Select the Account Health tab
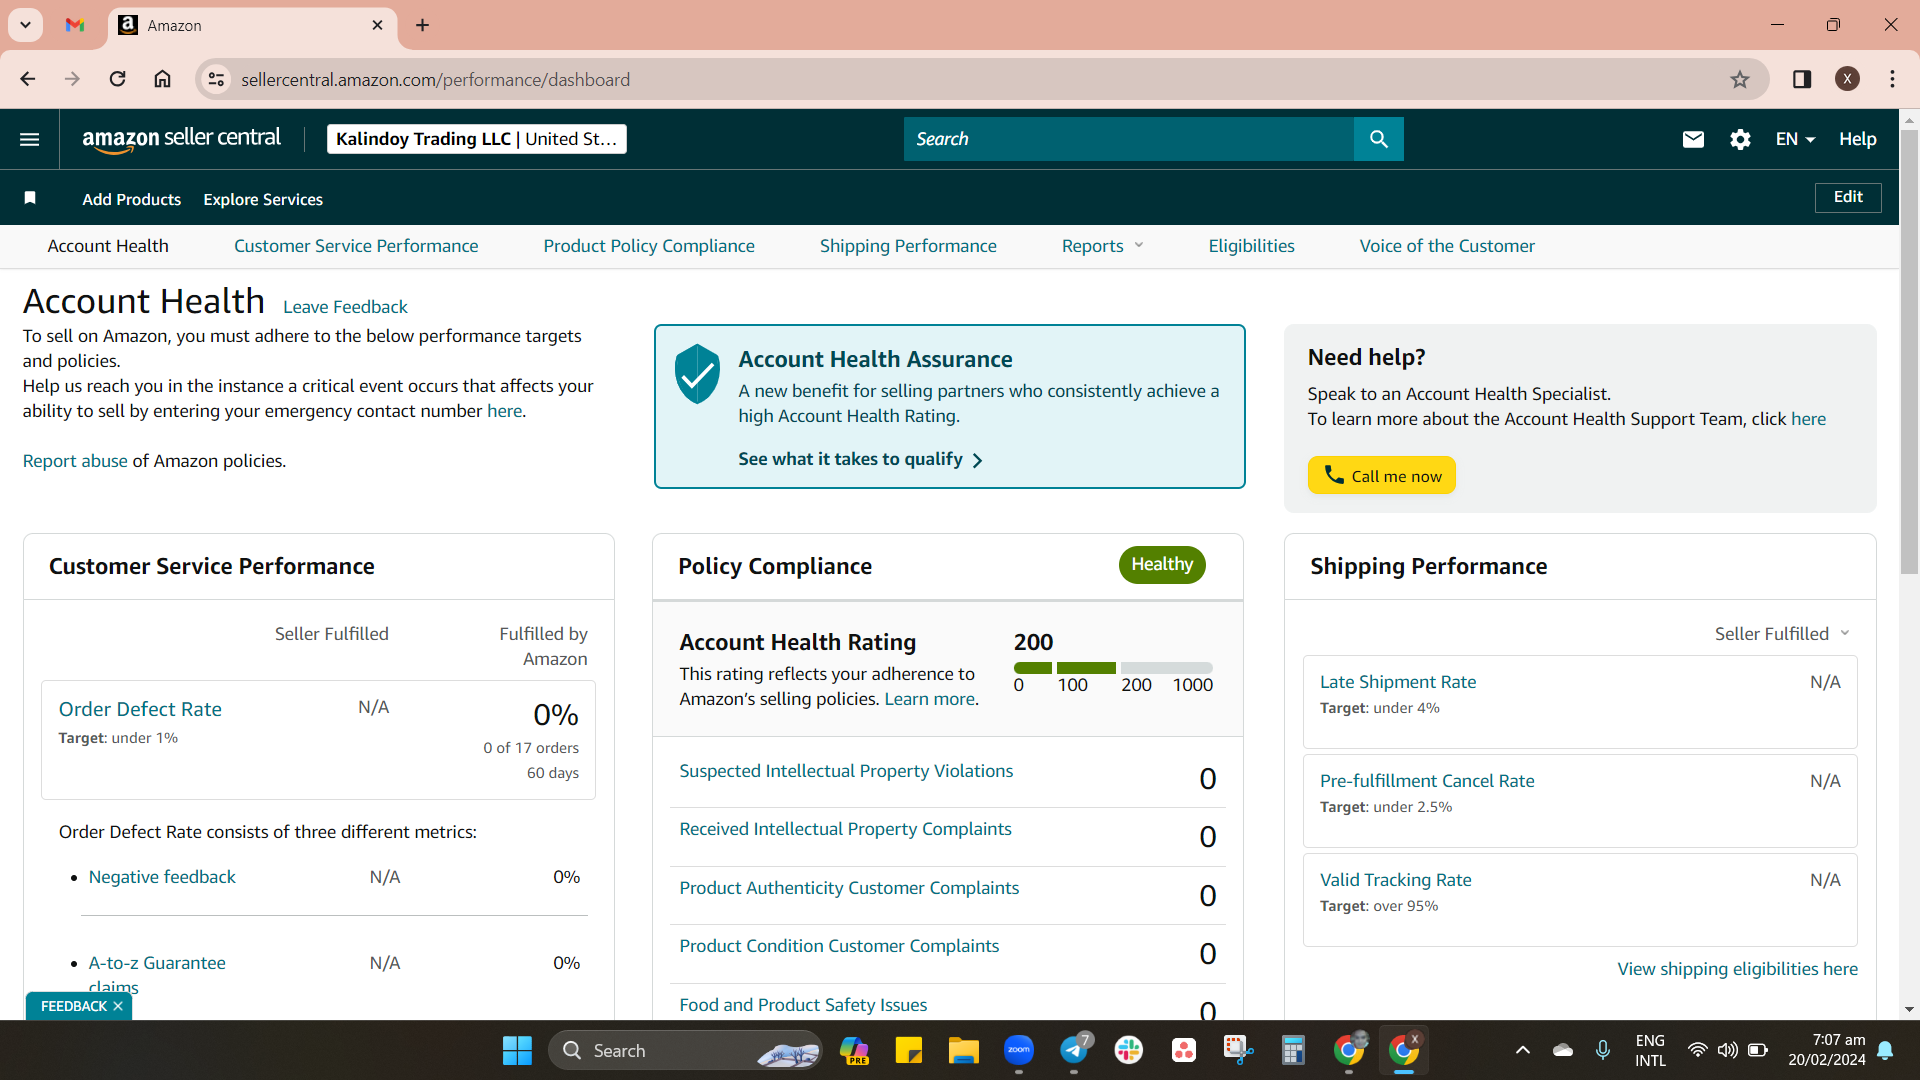 (108, 246)
